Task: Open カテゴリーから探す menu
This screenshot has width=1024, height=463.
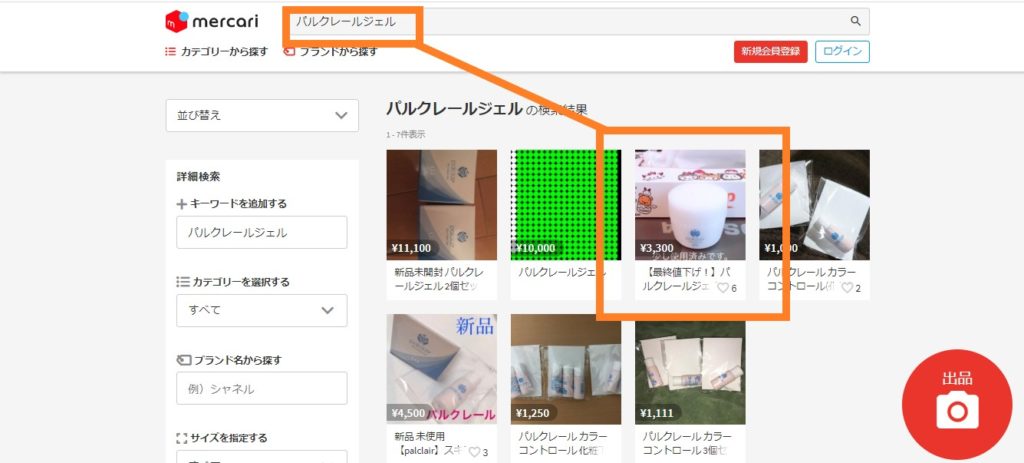Action: tap(217, 52)
